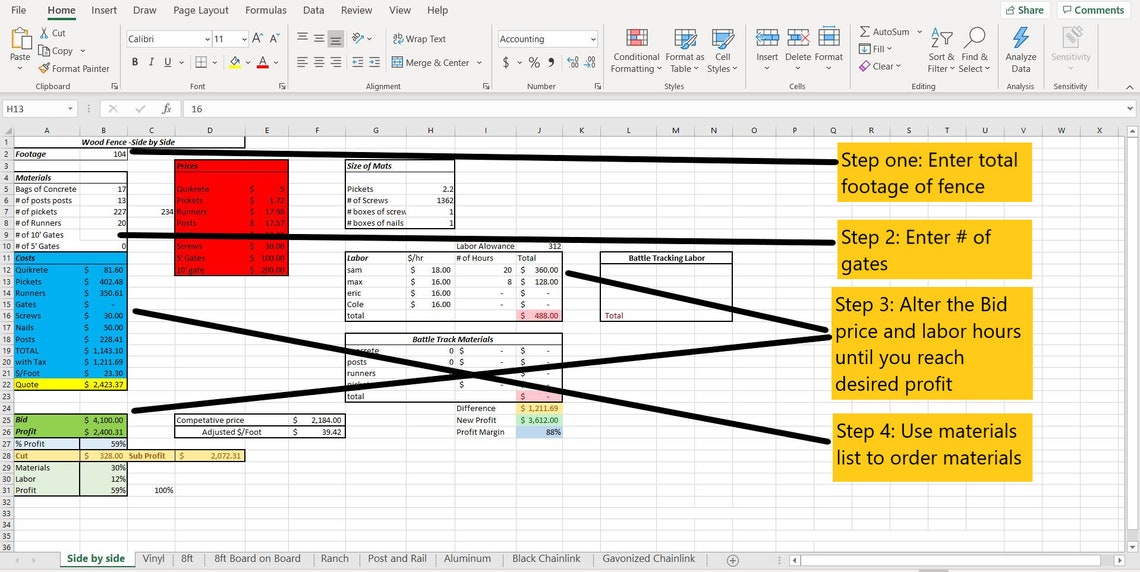Open the Review ribbon tab
Viewport: 1140px width, 572px height.
coord(356,10)
